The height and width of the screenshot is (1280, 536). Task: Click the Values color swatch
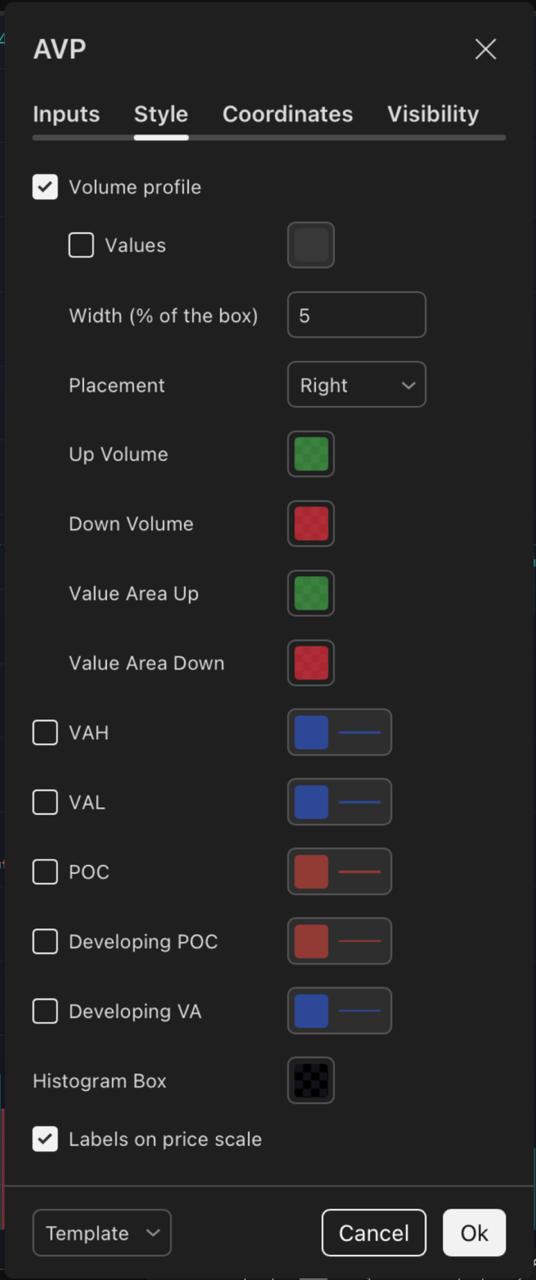[x=311, y=245]
